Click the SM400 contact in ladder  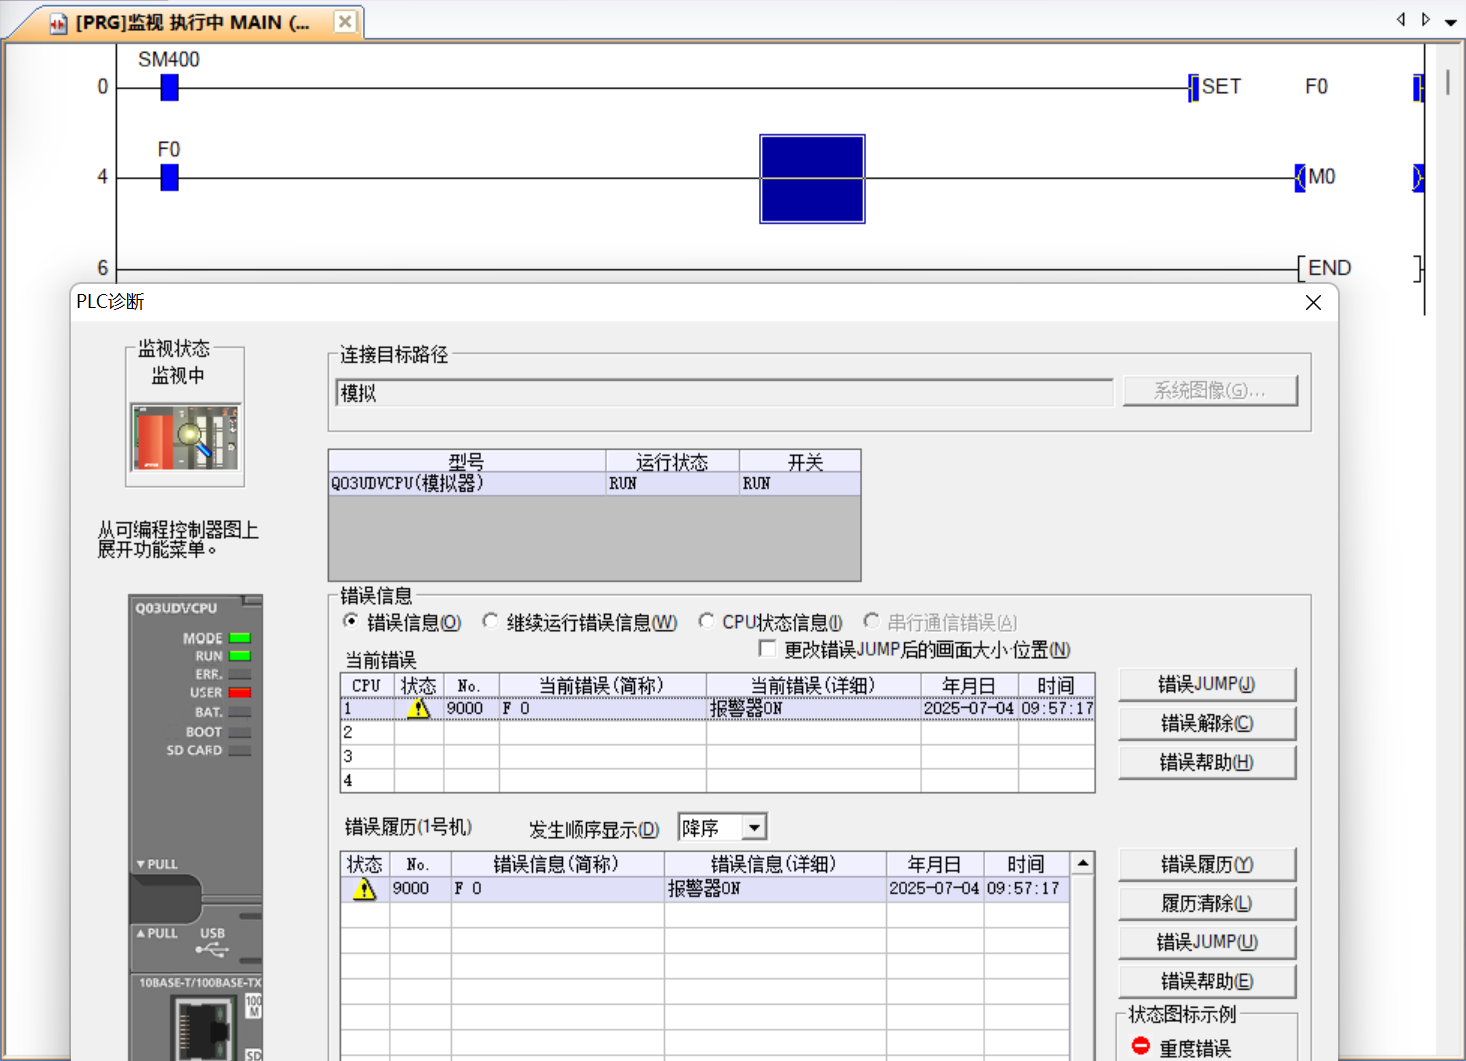[x=169, y=88]
